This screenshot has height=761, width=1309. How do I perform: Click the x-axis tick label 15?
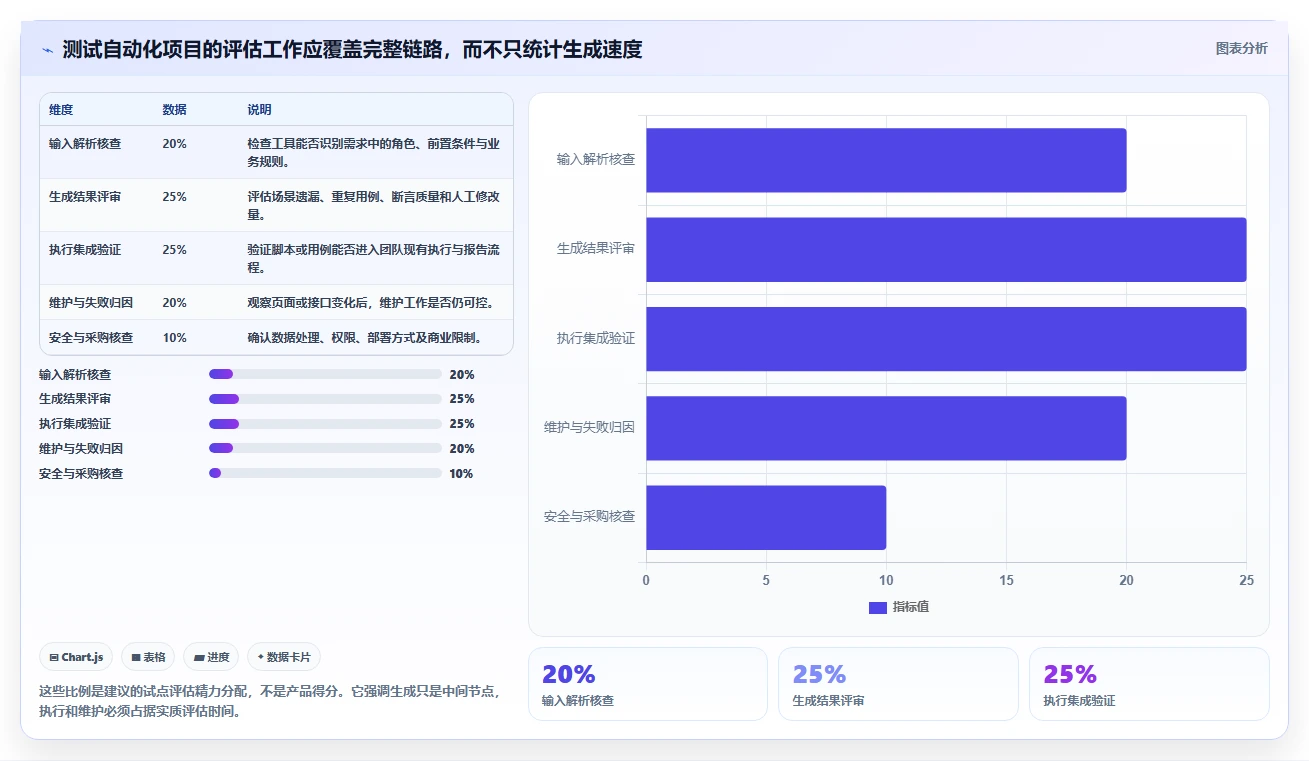(1006, 581)
